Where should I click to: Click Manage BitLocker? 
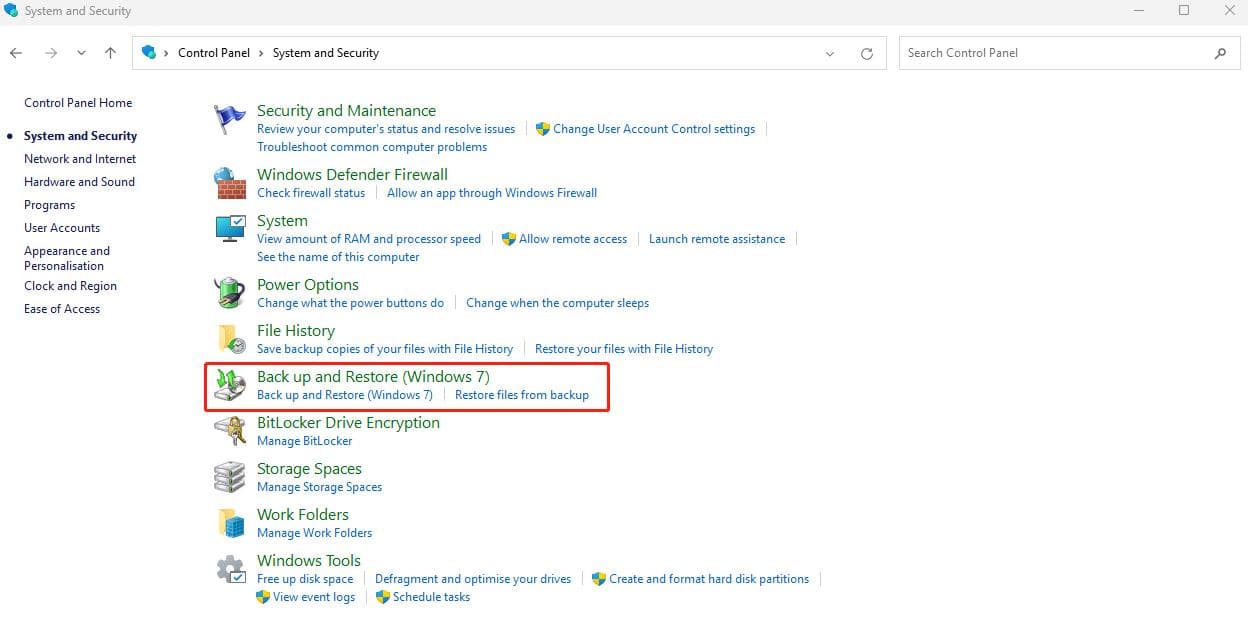[305, 441]
